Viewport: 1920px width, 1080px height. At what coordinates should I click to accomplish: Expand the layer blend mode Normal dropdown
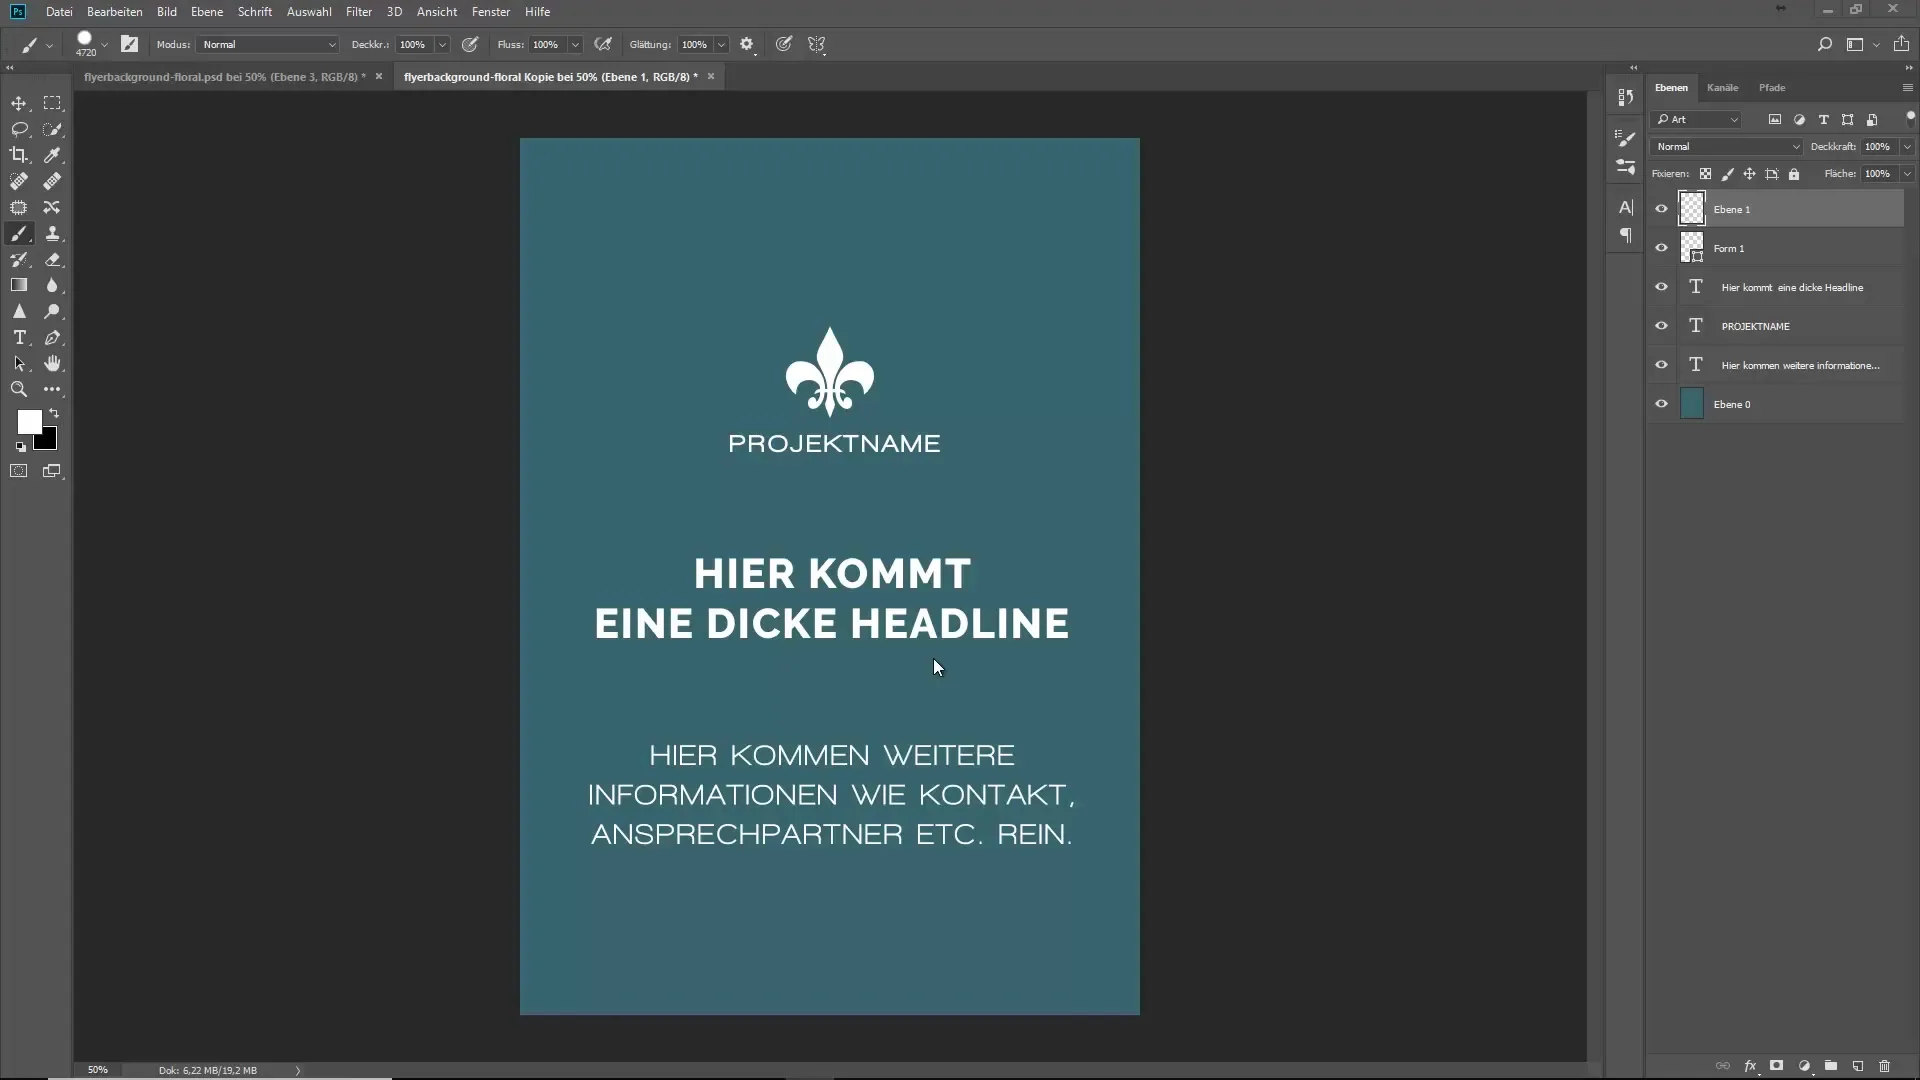click(x=1726, y=146)
